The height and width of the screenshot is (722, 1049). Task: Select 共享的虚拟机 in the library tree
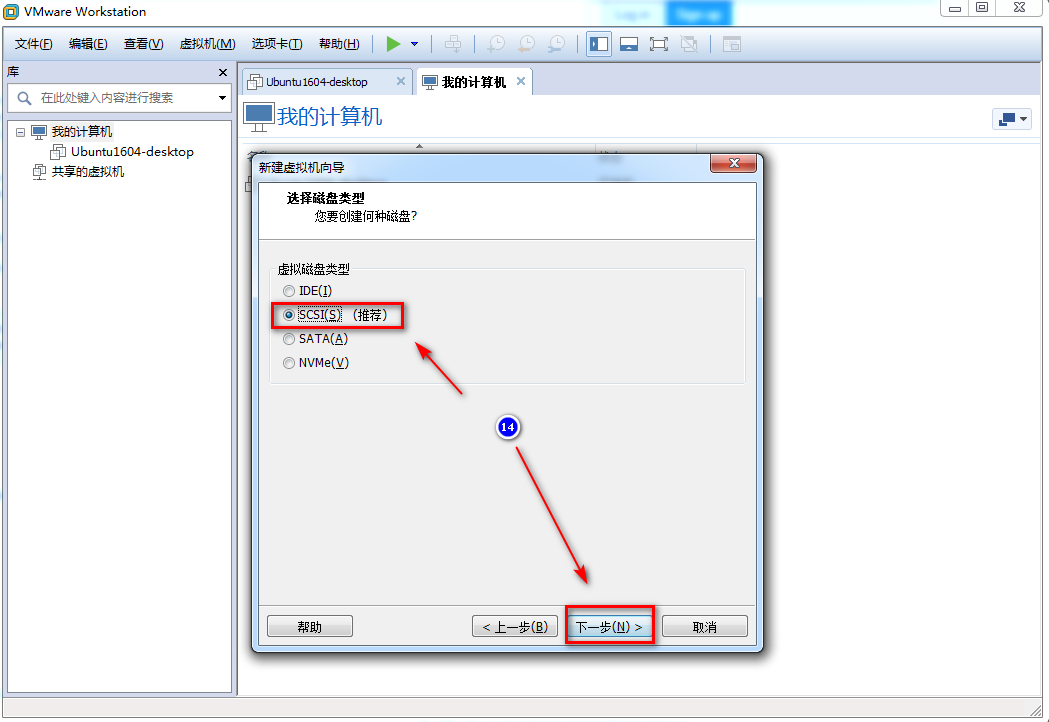pos(88,172)
